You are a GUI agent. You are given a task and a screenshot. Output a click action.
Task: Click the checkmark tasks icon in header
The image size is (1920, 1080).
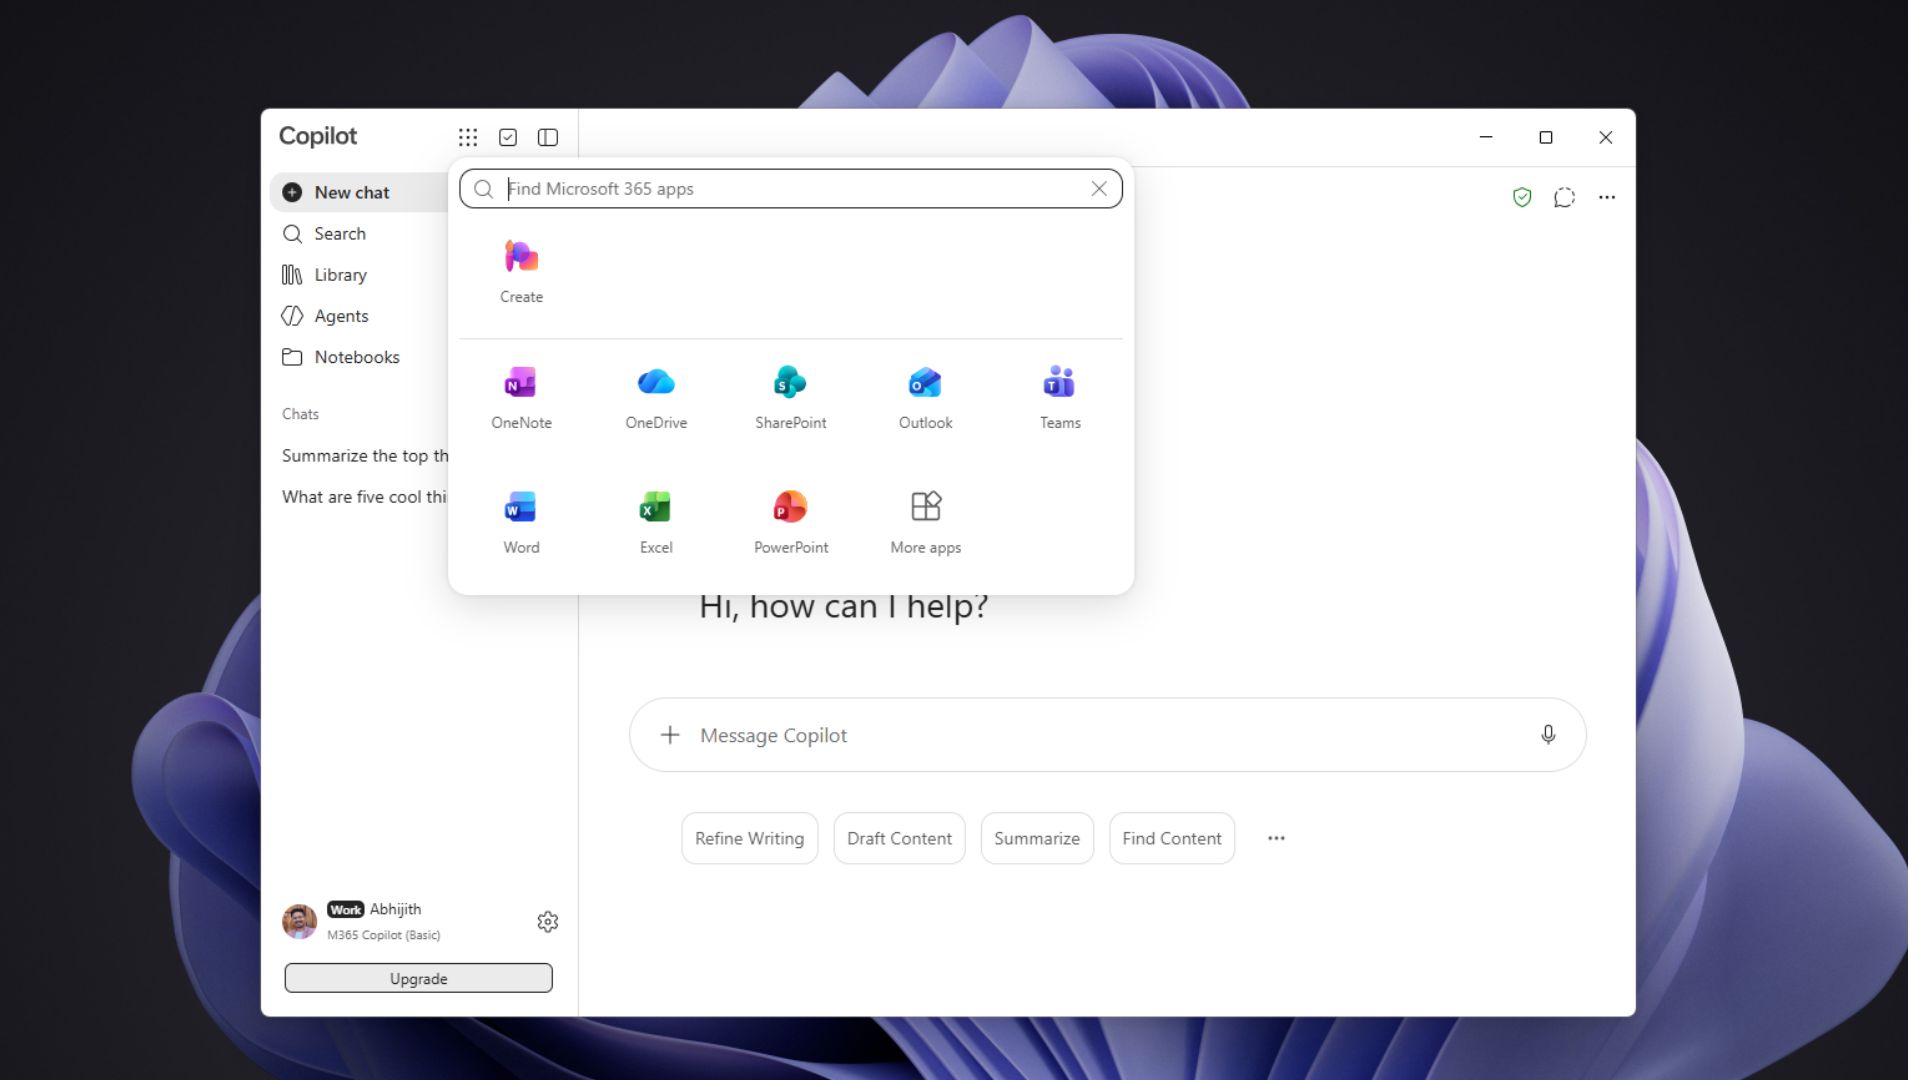(508, 137)
